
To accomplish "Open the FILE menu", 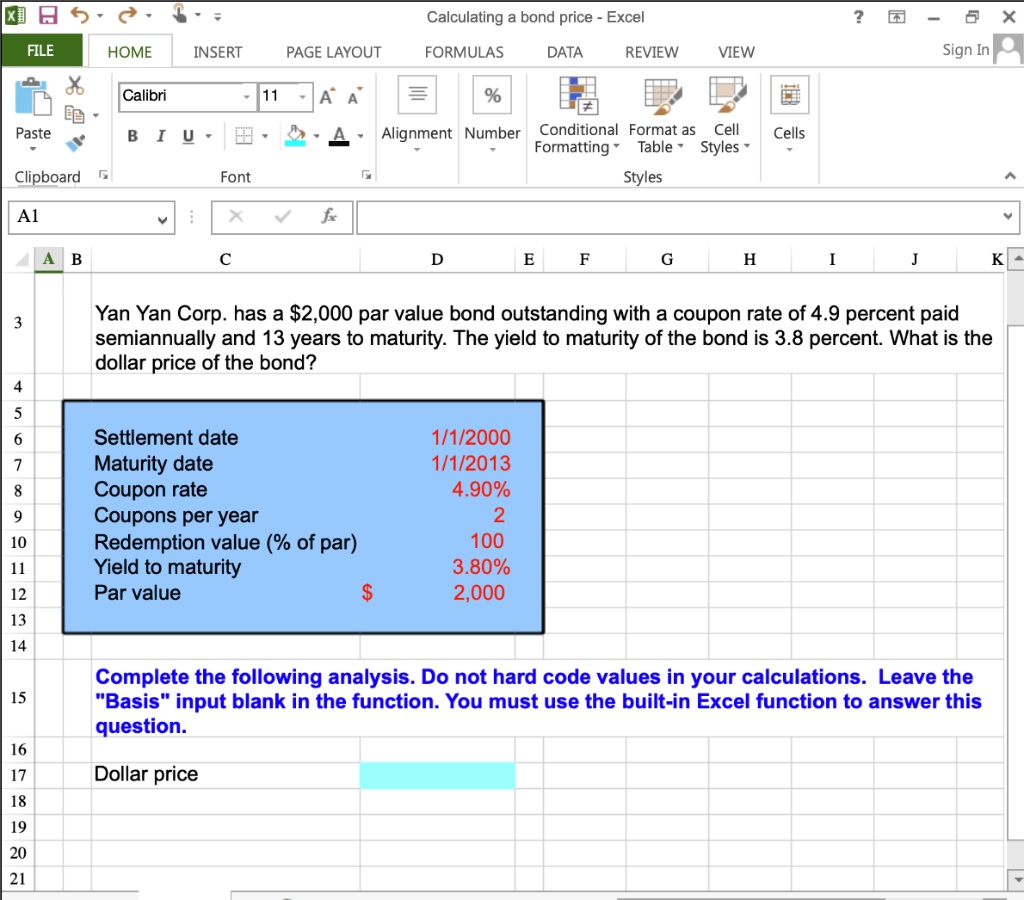I will pyautogui.click(x=42, y=51).
